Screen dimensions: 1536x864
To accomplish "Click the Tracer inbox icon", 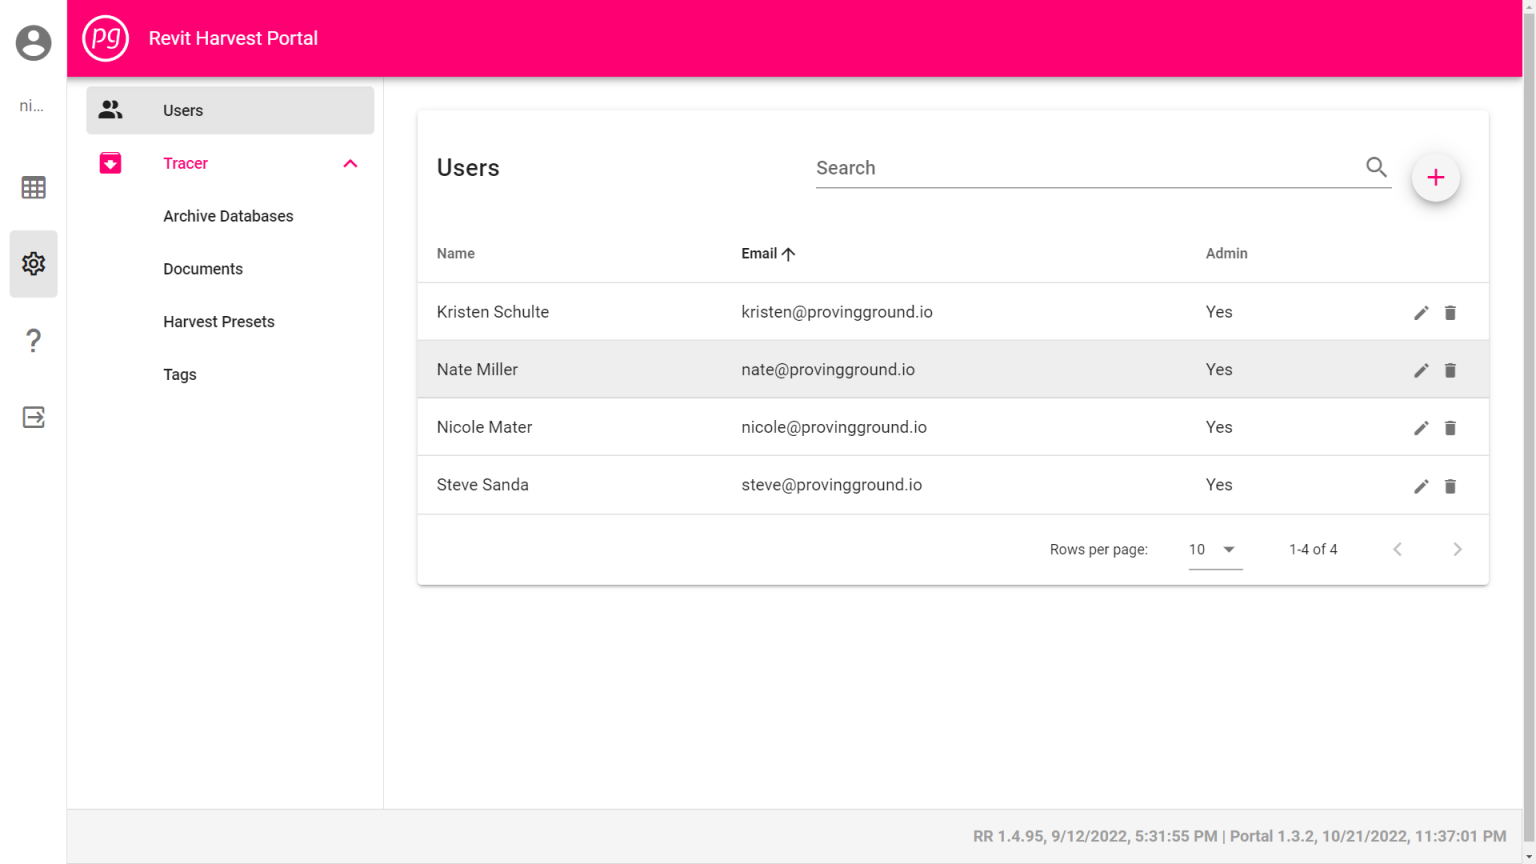I will [110, 162].
